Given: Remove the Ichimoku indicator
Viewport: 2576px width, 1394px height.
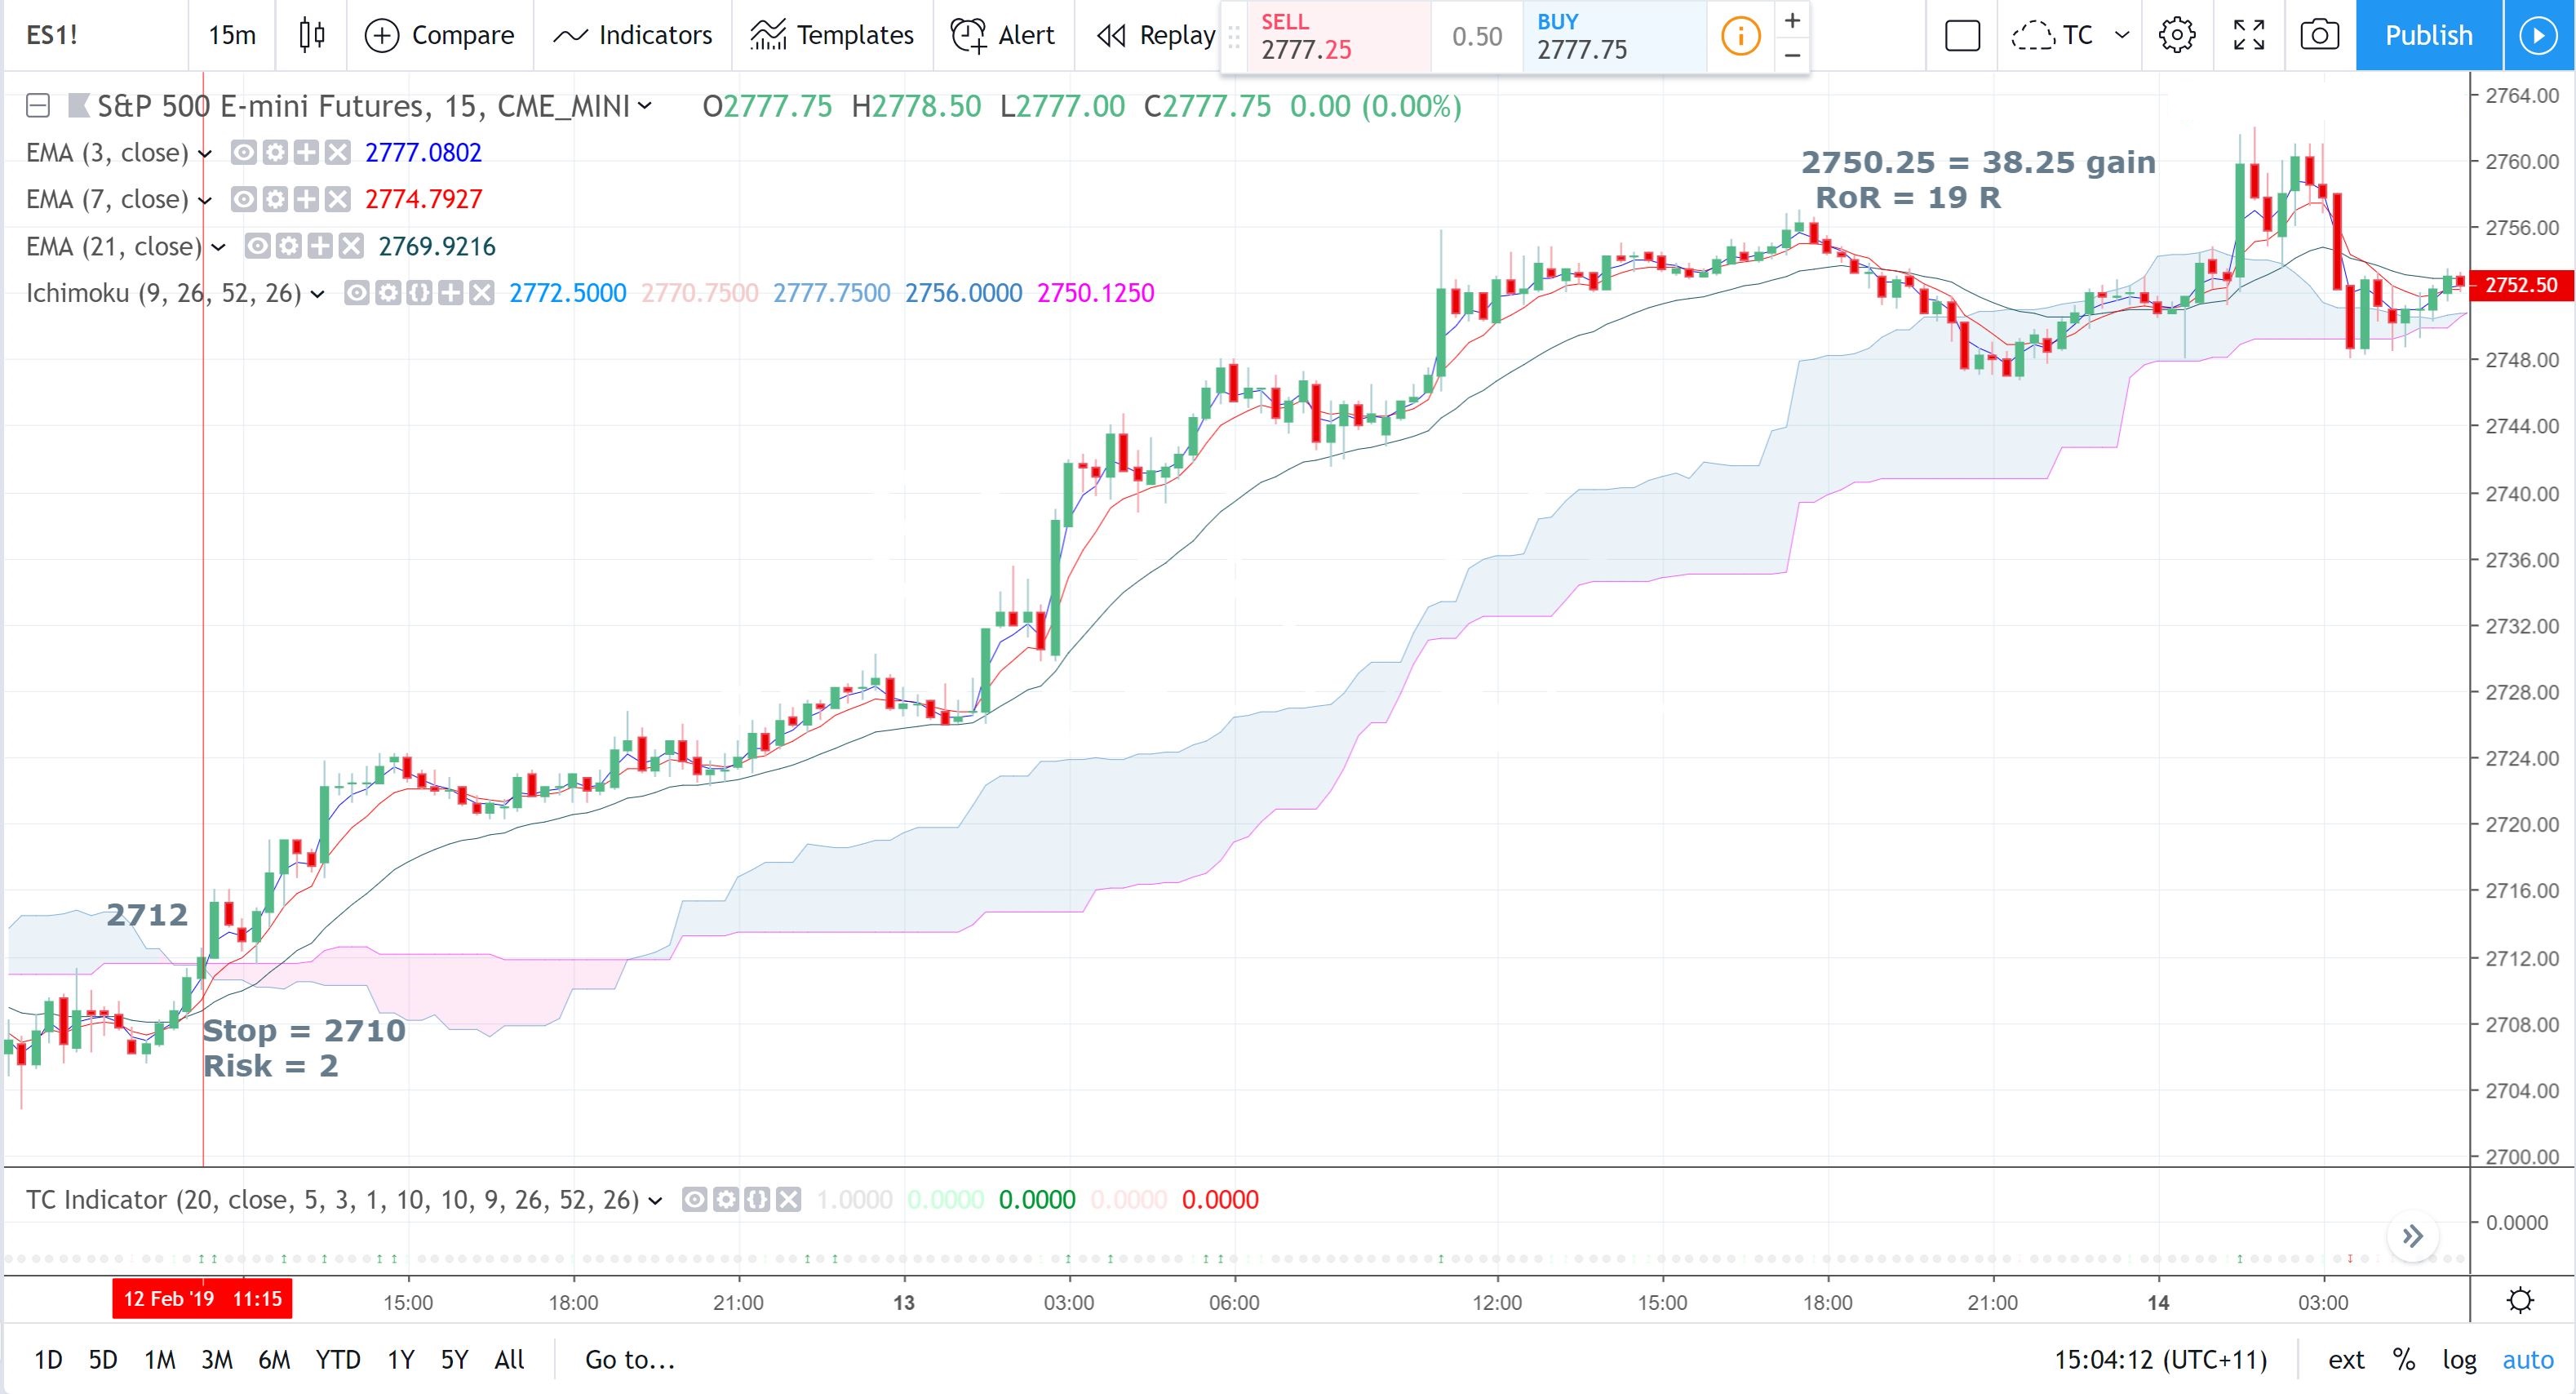Looking at the screenshot, I should (x=482, y=293).
